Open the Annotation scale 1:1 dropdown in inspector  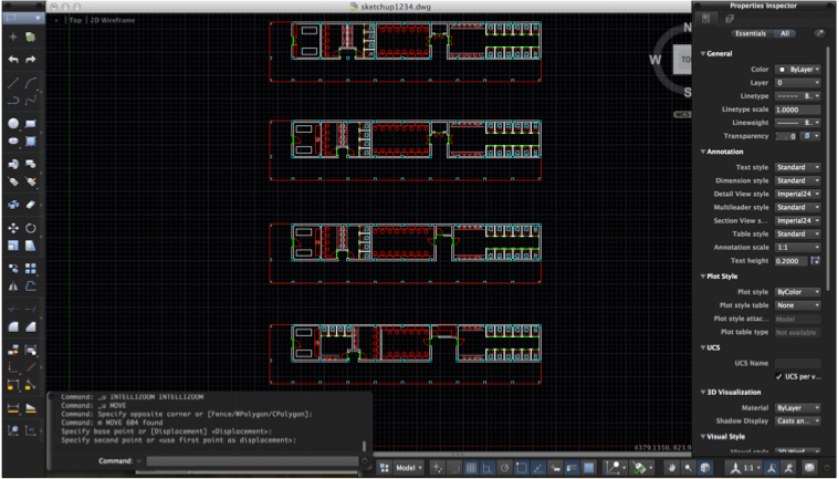coord(798,247)
